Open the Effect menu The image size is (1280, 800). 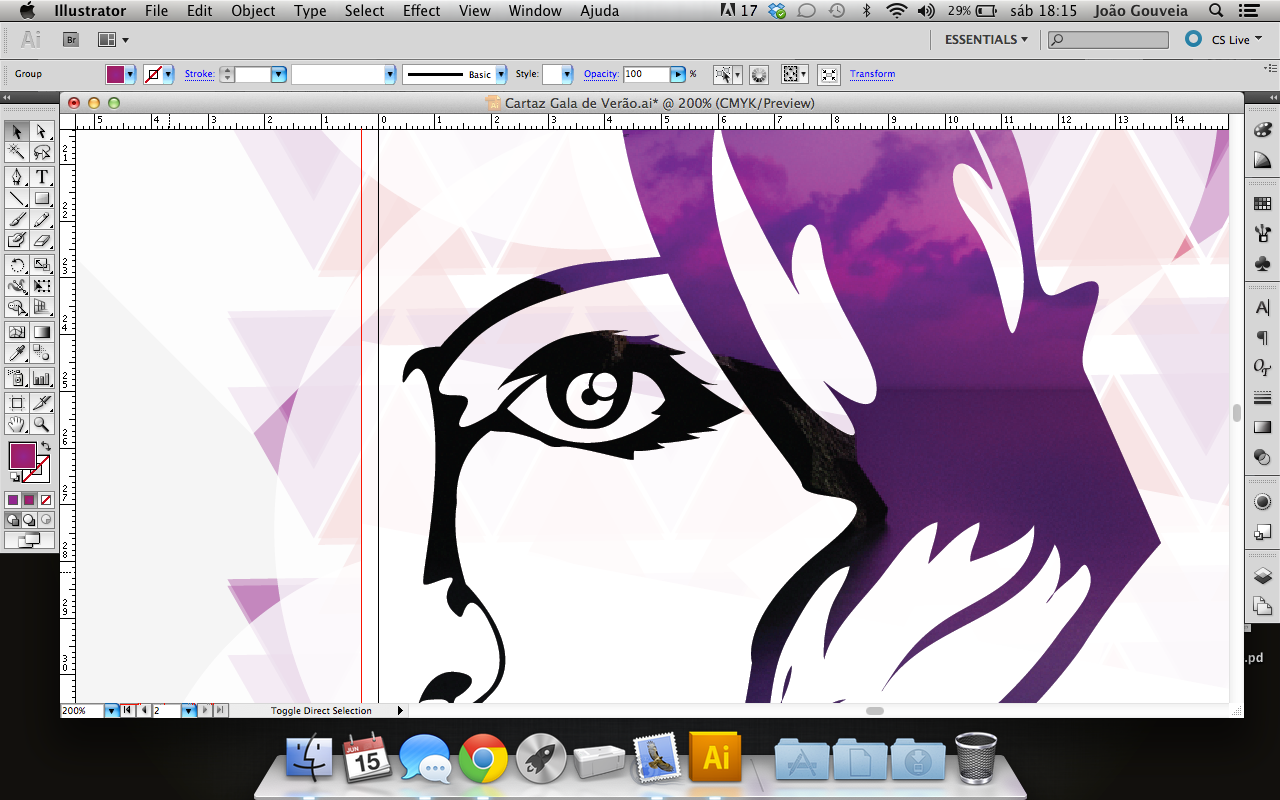[x=422, y=11]
